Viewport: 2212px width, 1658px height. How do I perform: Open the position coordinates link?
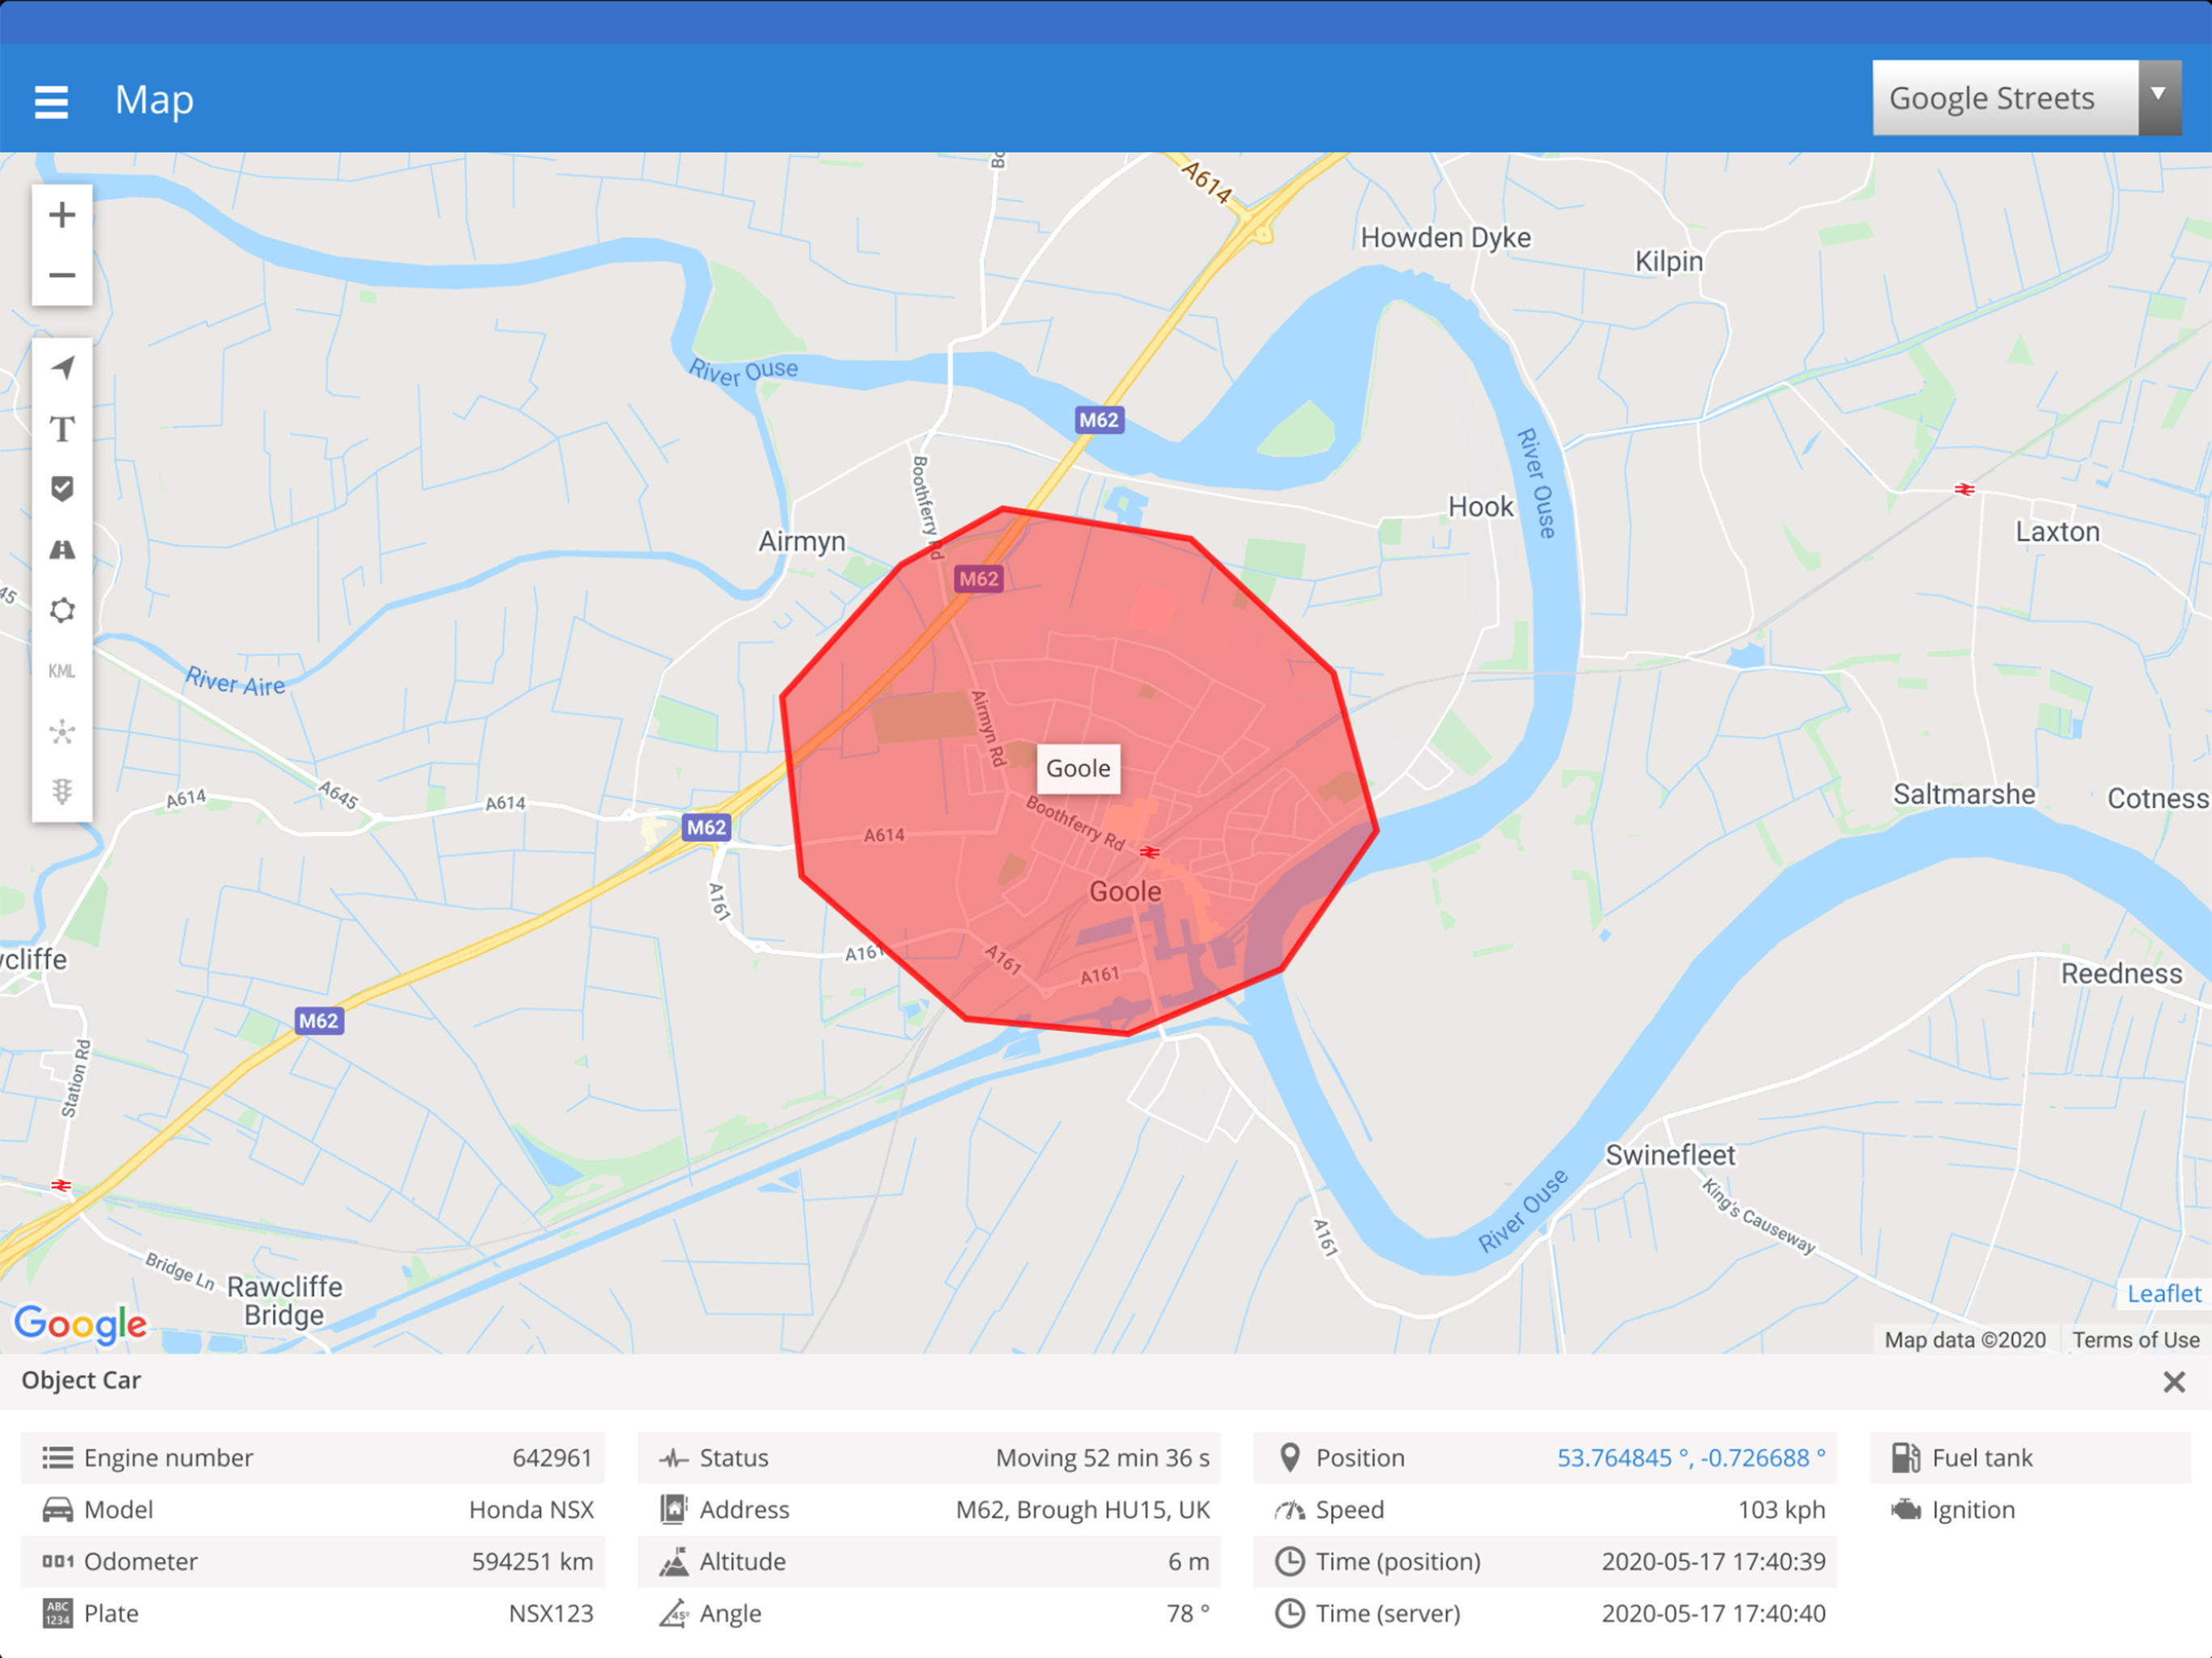1691,1458
